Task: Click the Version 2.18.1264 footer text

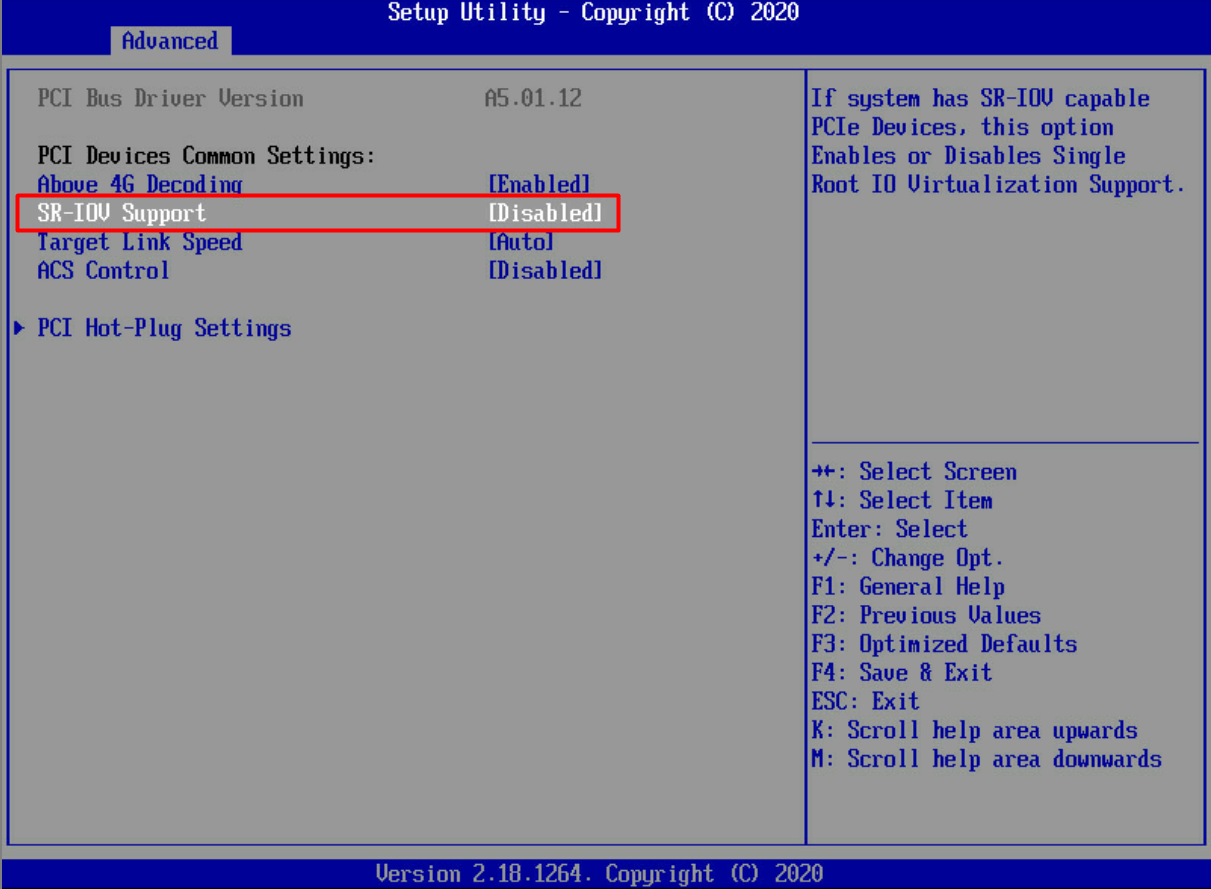Action: [599, 874]
